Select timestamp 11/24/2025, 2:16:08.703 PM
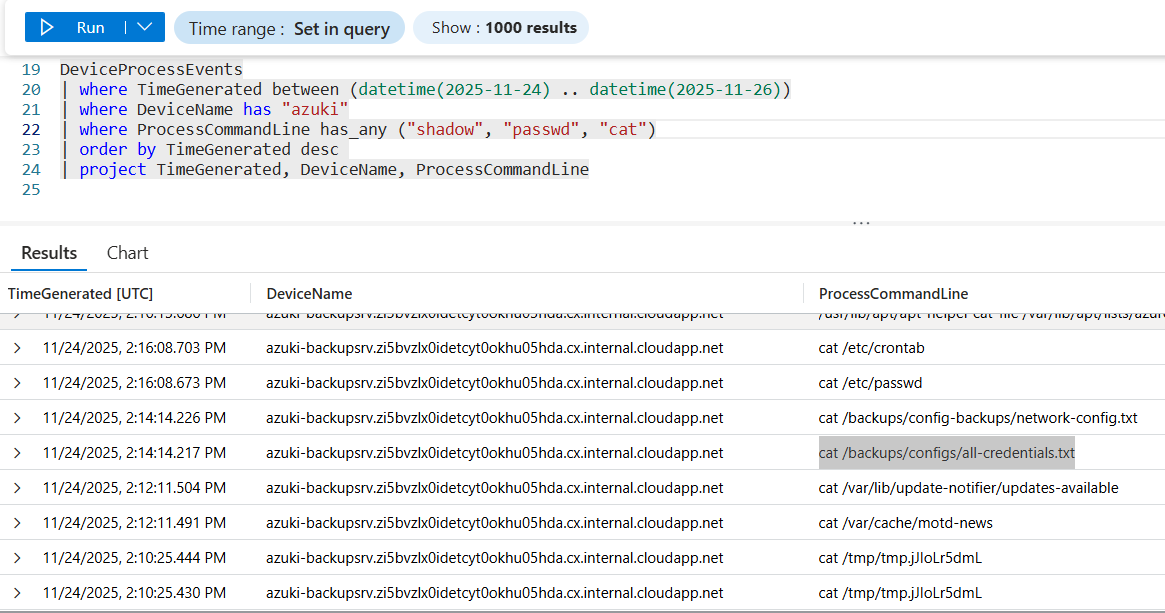 134,348
